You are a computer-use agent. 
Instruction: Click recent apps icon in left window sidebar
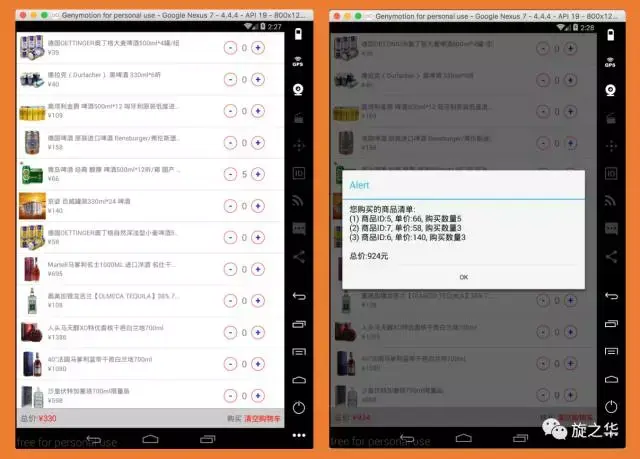pos(299,324)
